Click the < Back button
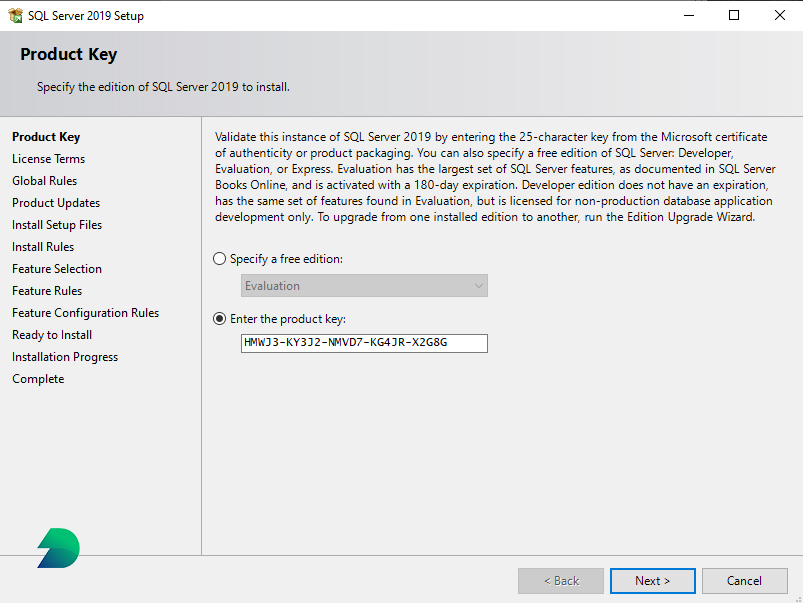Viewport: 803px width, 603px height. [561, 581]
